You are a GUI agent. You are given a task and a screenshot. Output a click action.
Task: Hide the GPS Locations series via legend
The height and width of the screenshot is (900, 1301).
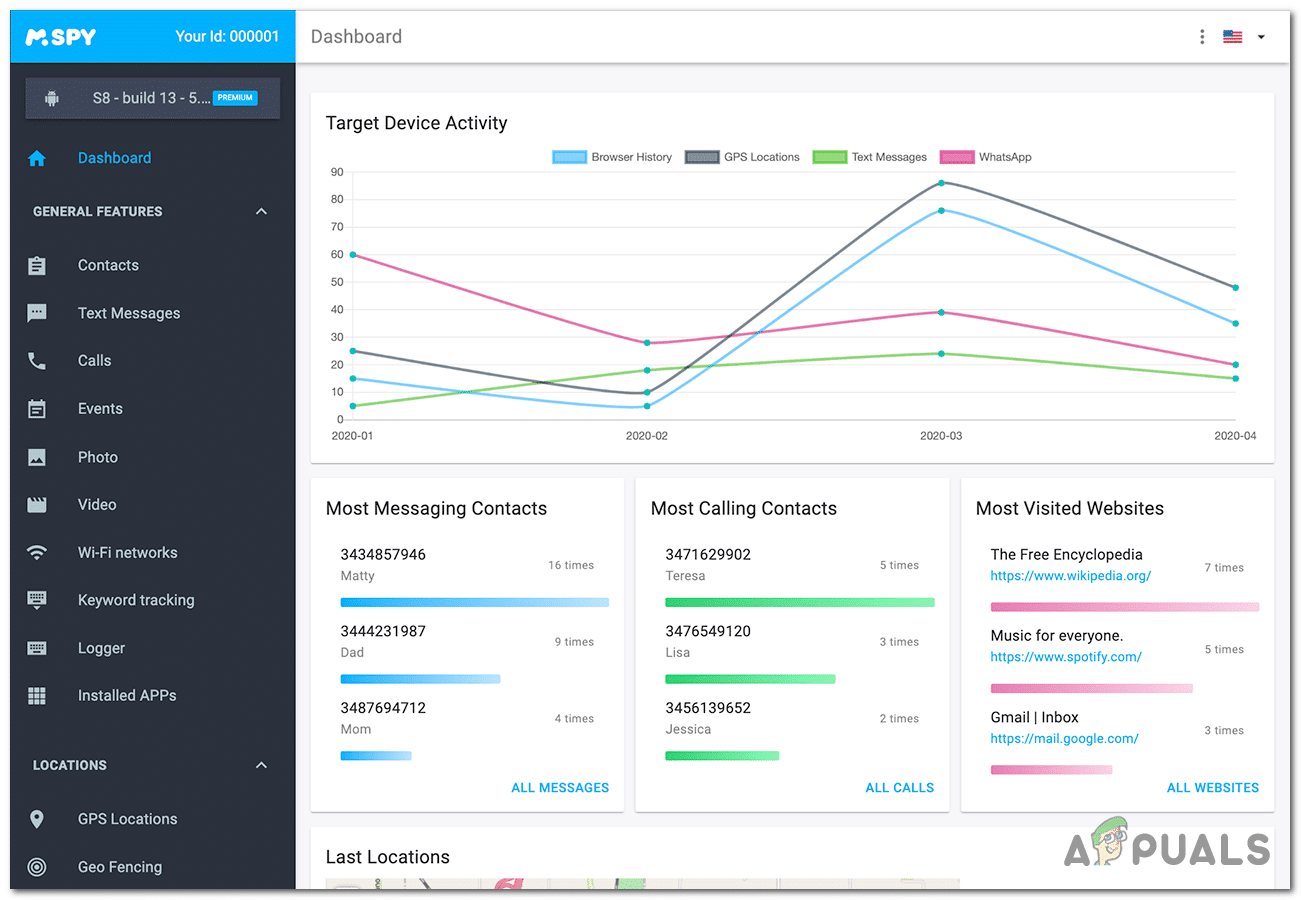point(742,157)
